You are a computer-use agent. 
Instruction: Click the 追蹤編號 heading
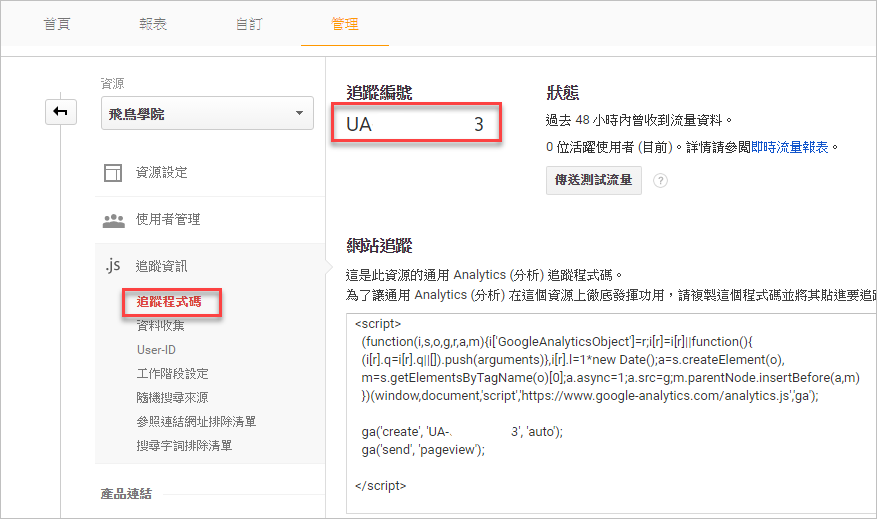379,93
